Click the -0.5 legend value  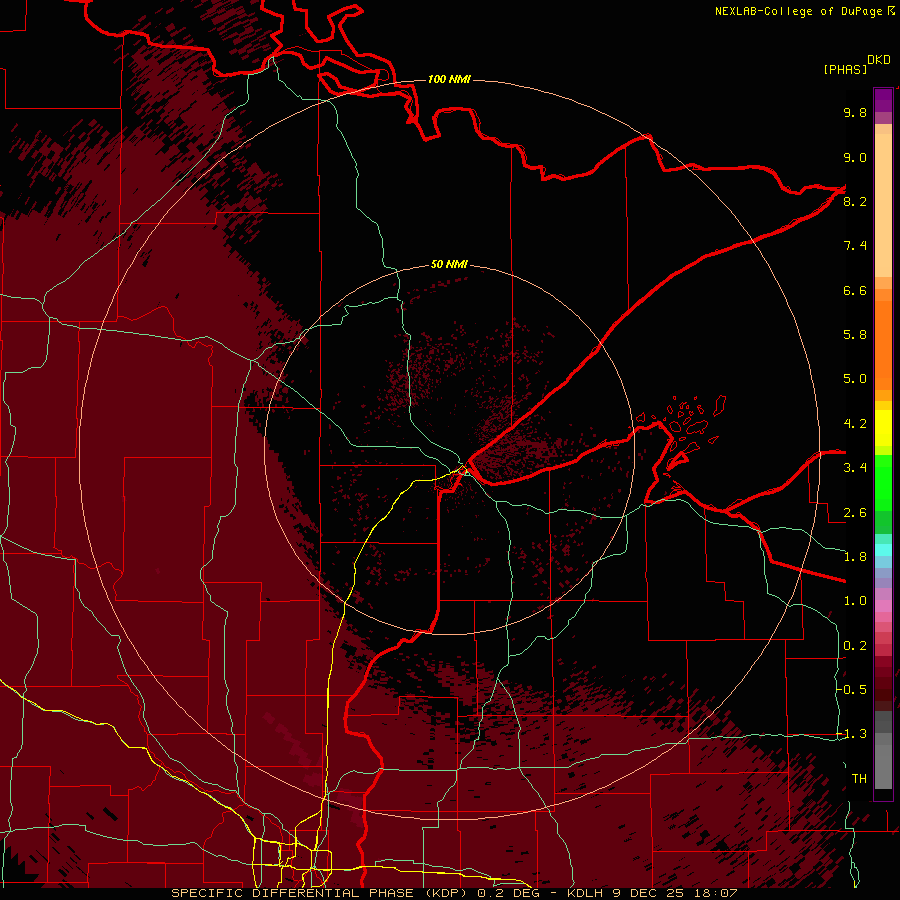(852, 689)
